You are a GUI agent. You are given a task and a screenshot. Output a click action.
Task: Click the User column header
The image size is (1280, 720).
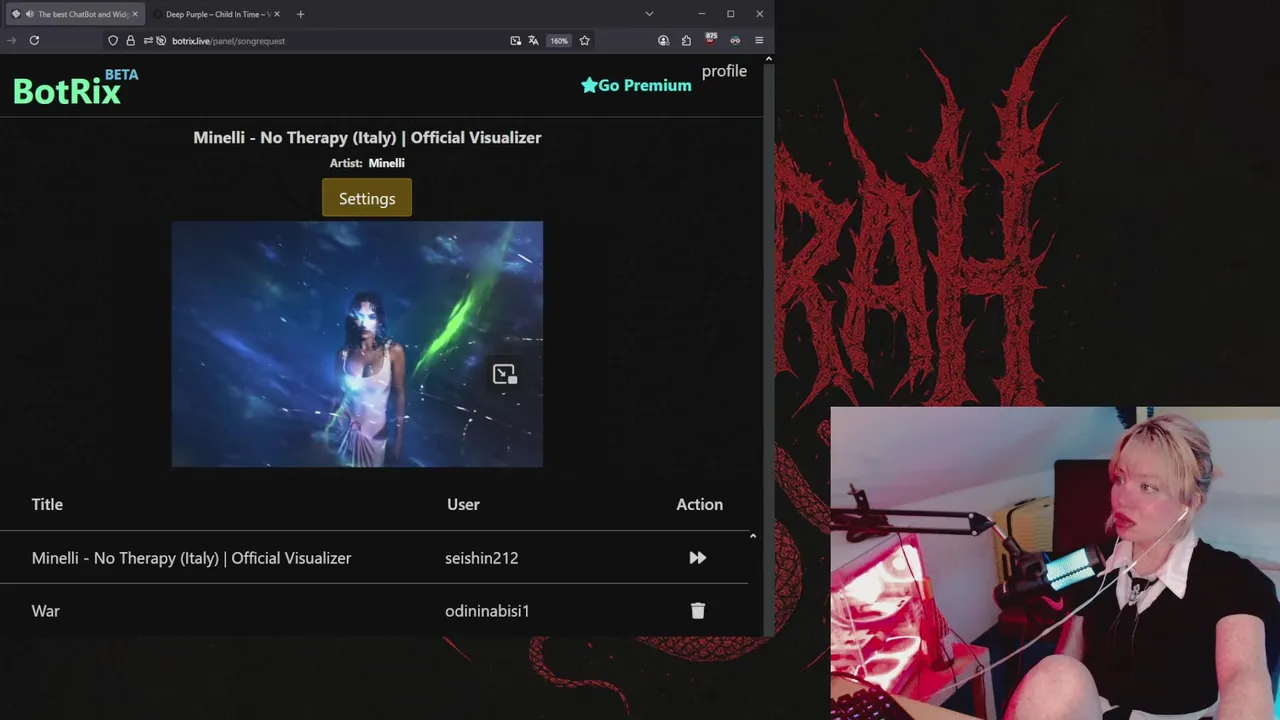coord(463,504)
